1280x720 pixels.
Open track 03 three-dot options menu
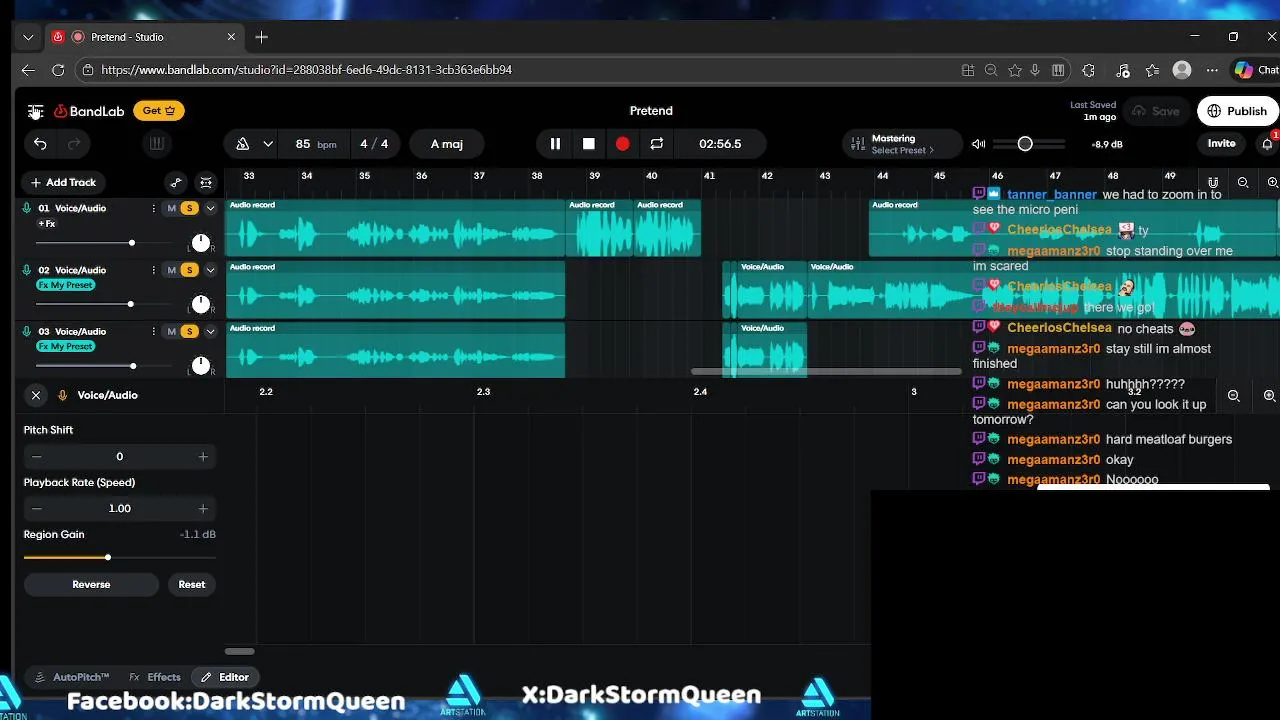point(153,331)
